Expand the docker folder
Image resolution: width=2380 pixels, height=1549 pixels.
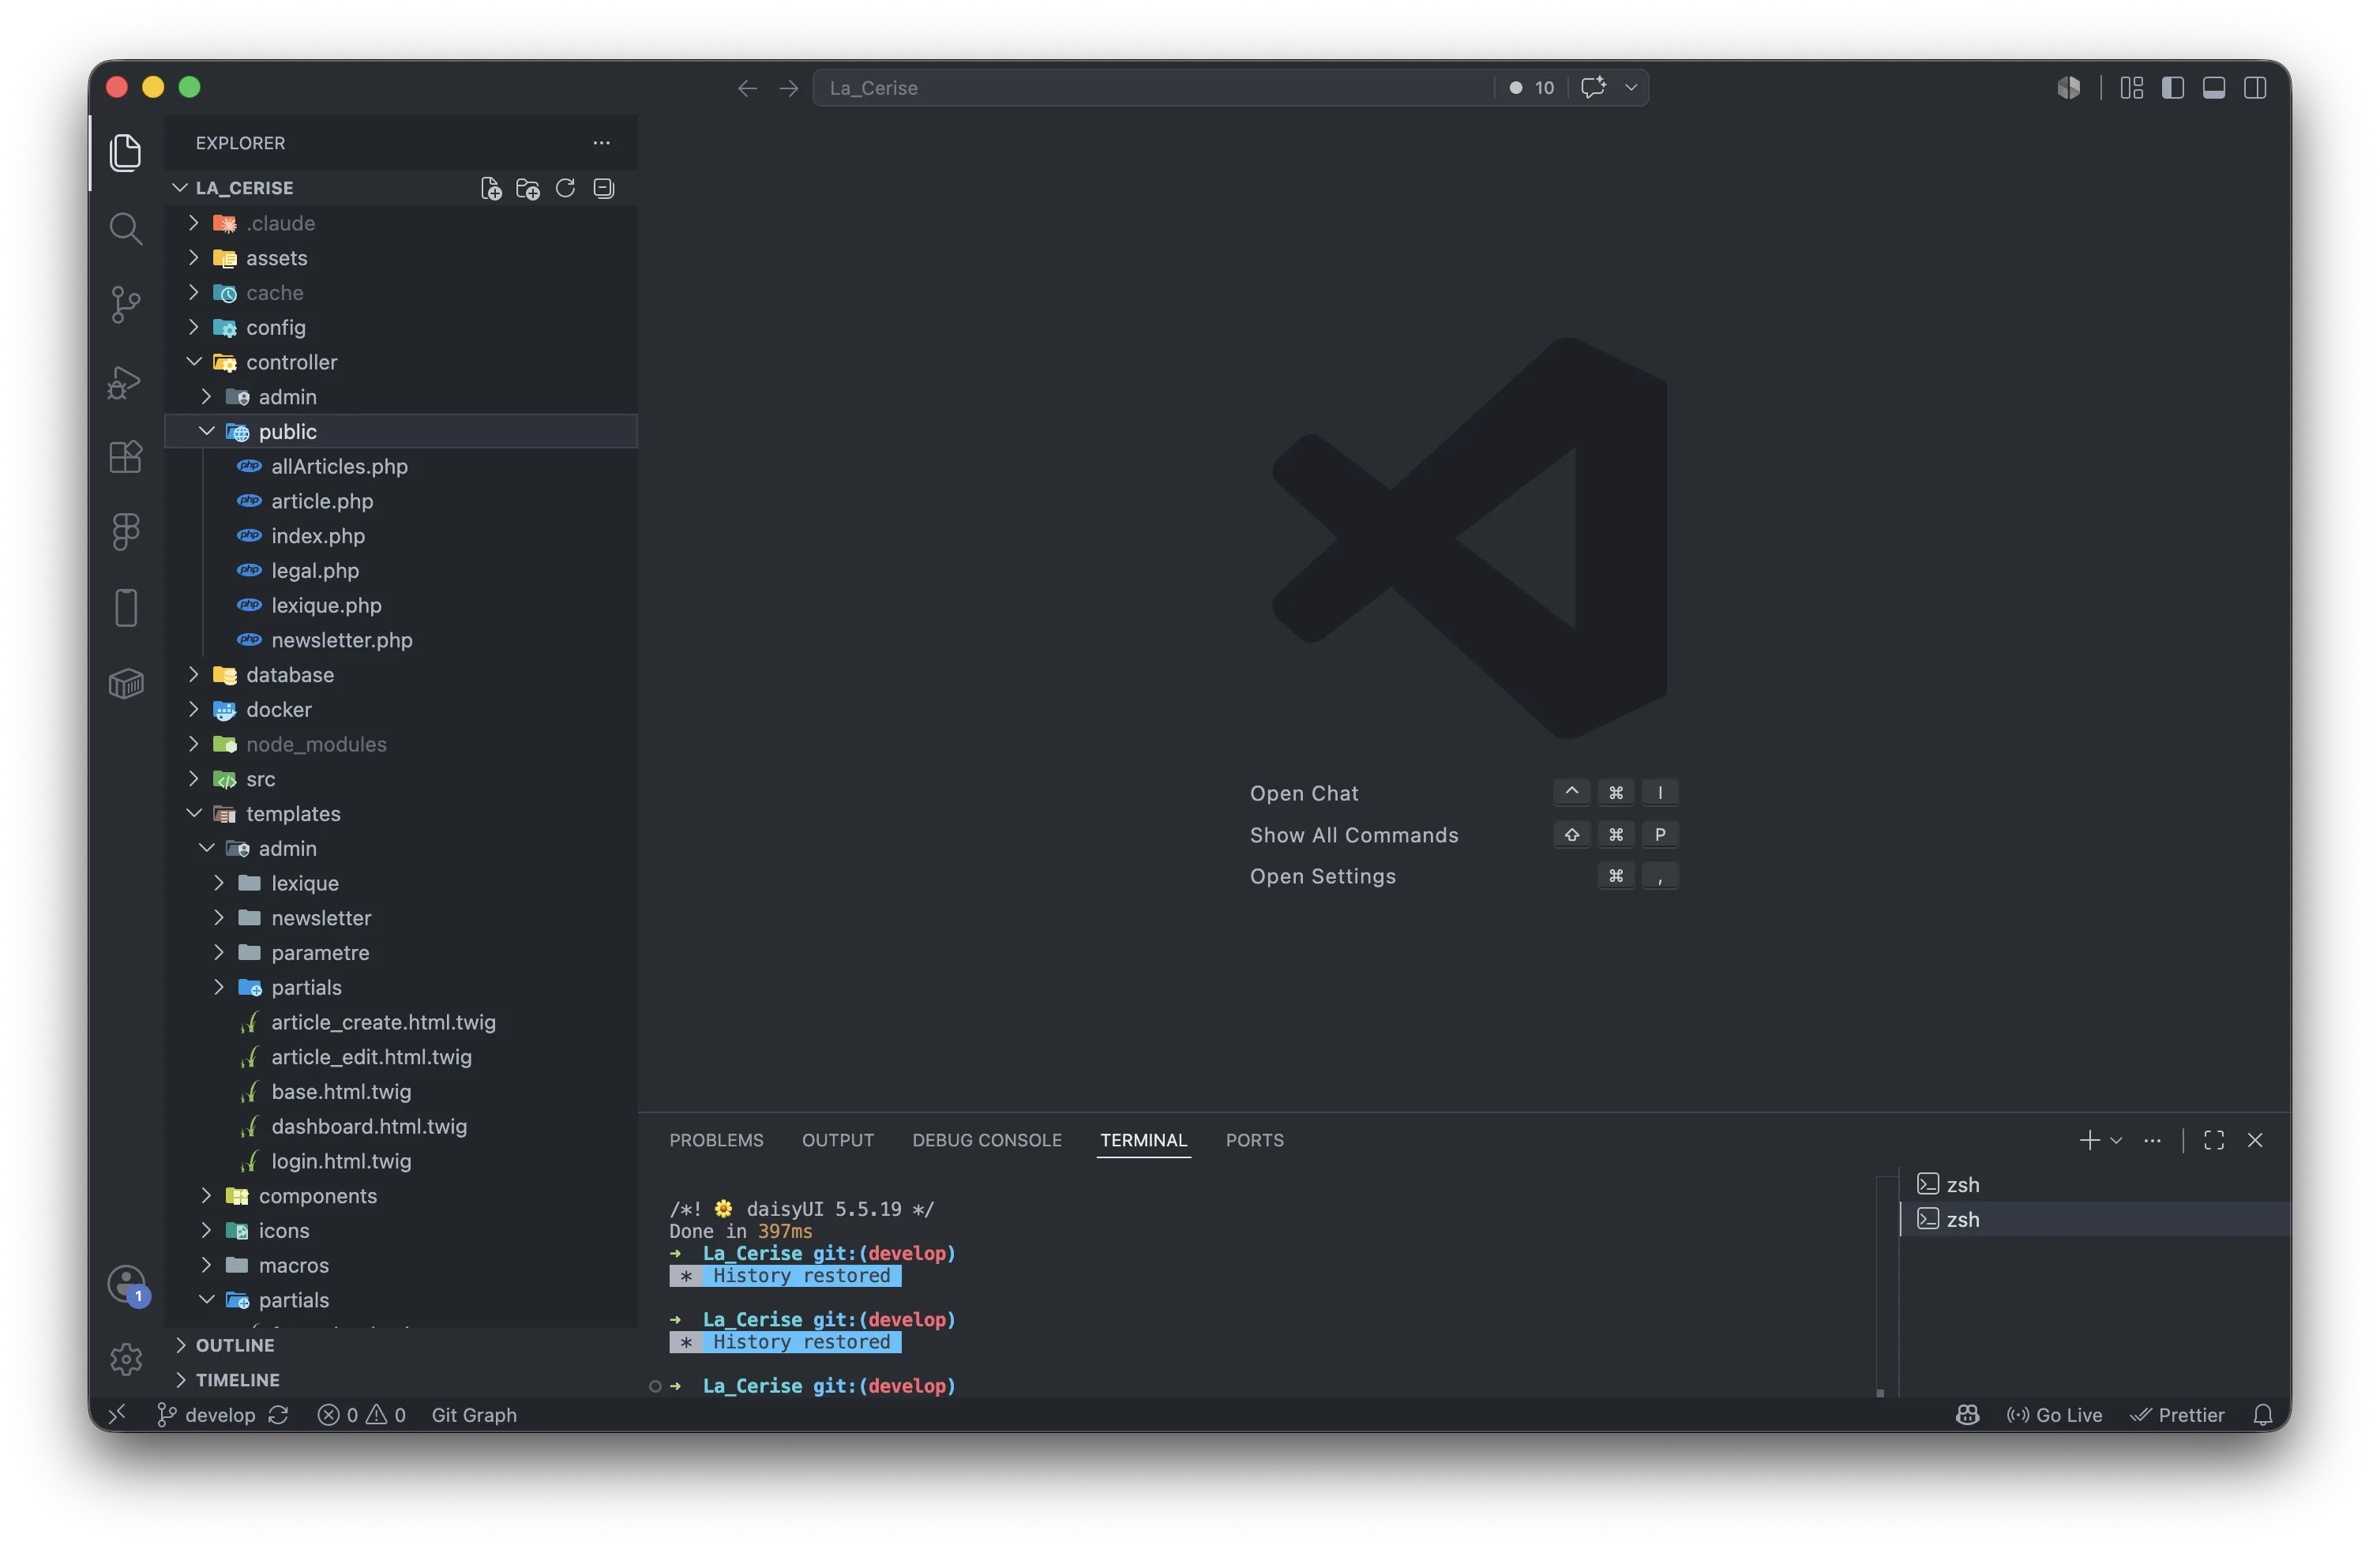click(400, 709)
